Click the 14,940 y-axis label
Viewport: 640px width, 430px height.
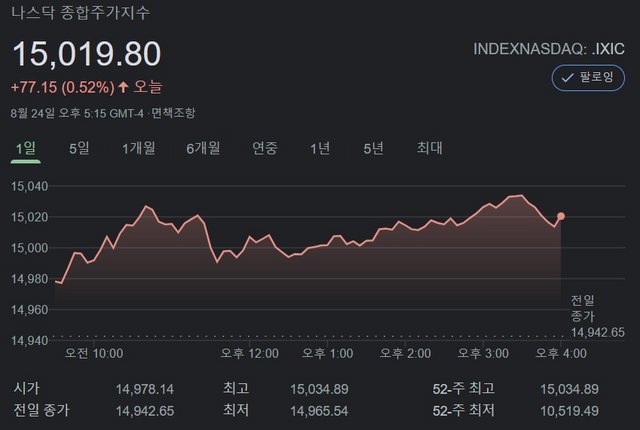[29, 340]
